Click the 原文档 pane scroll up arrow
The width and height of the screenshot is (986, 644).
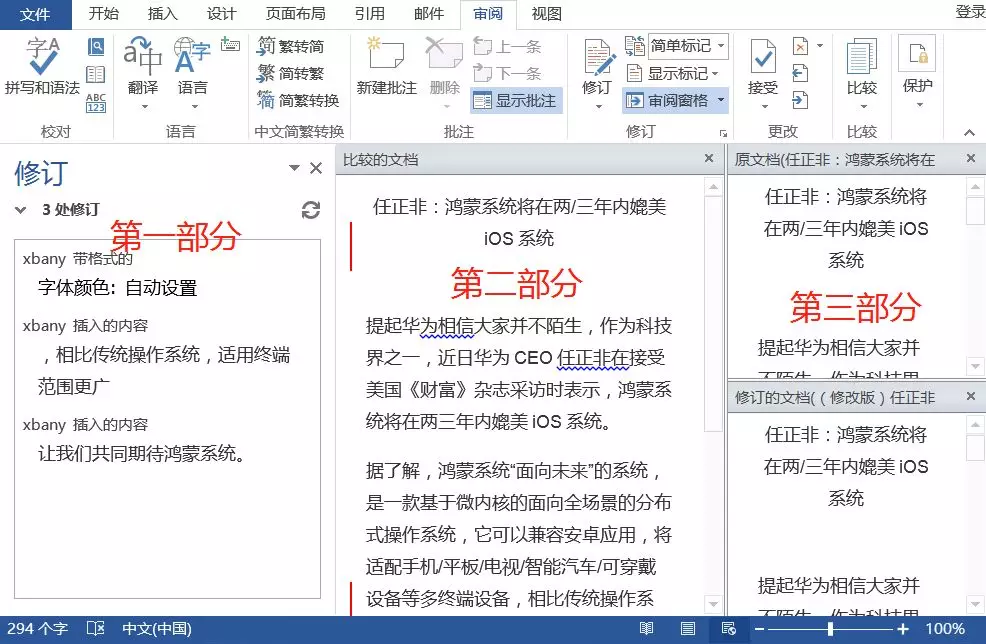click(x=975, y=187)
